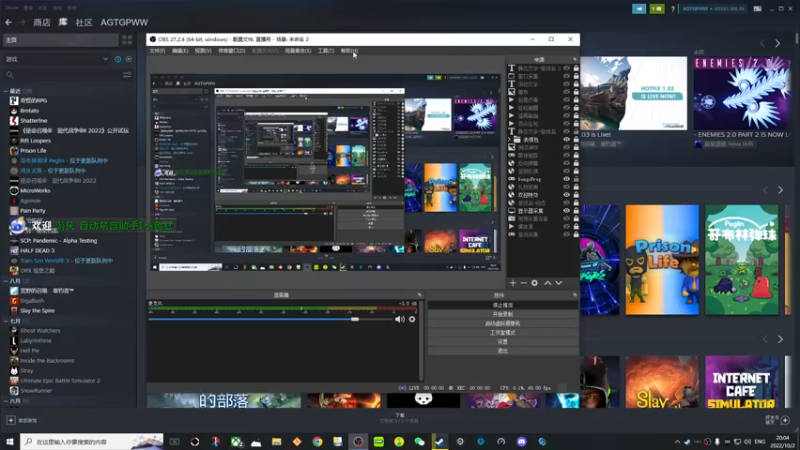The image size is (800, 450).
Task: Click 开始录制 button in OBS
Action: 503,314
